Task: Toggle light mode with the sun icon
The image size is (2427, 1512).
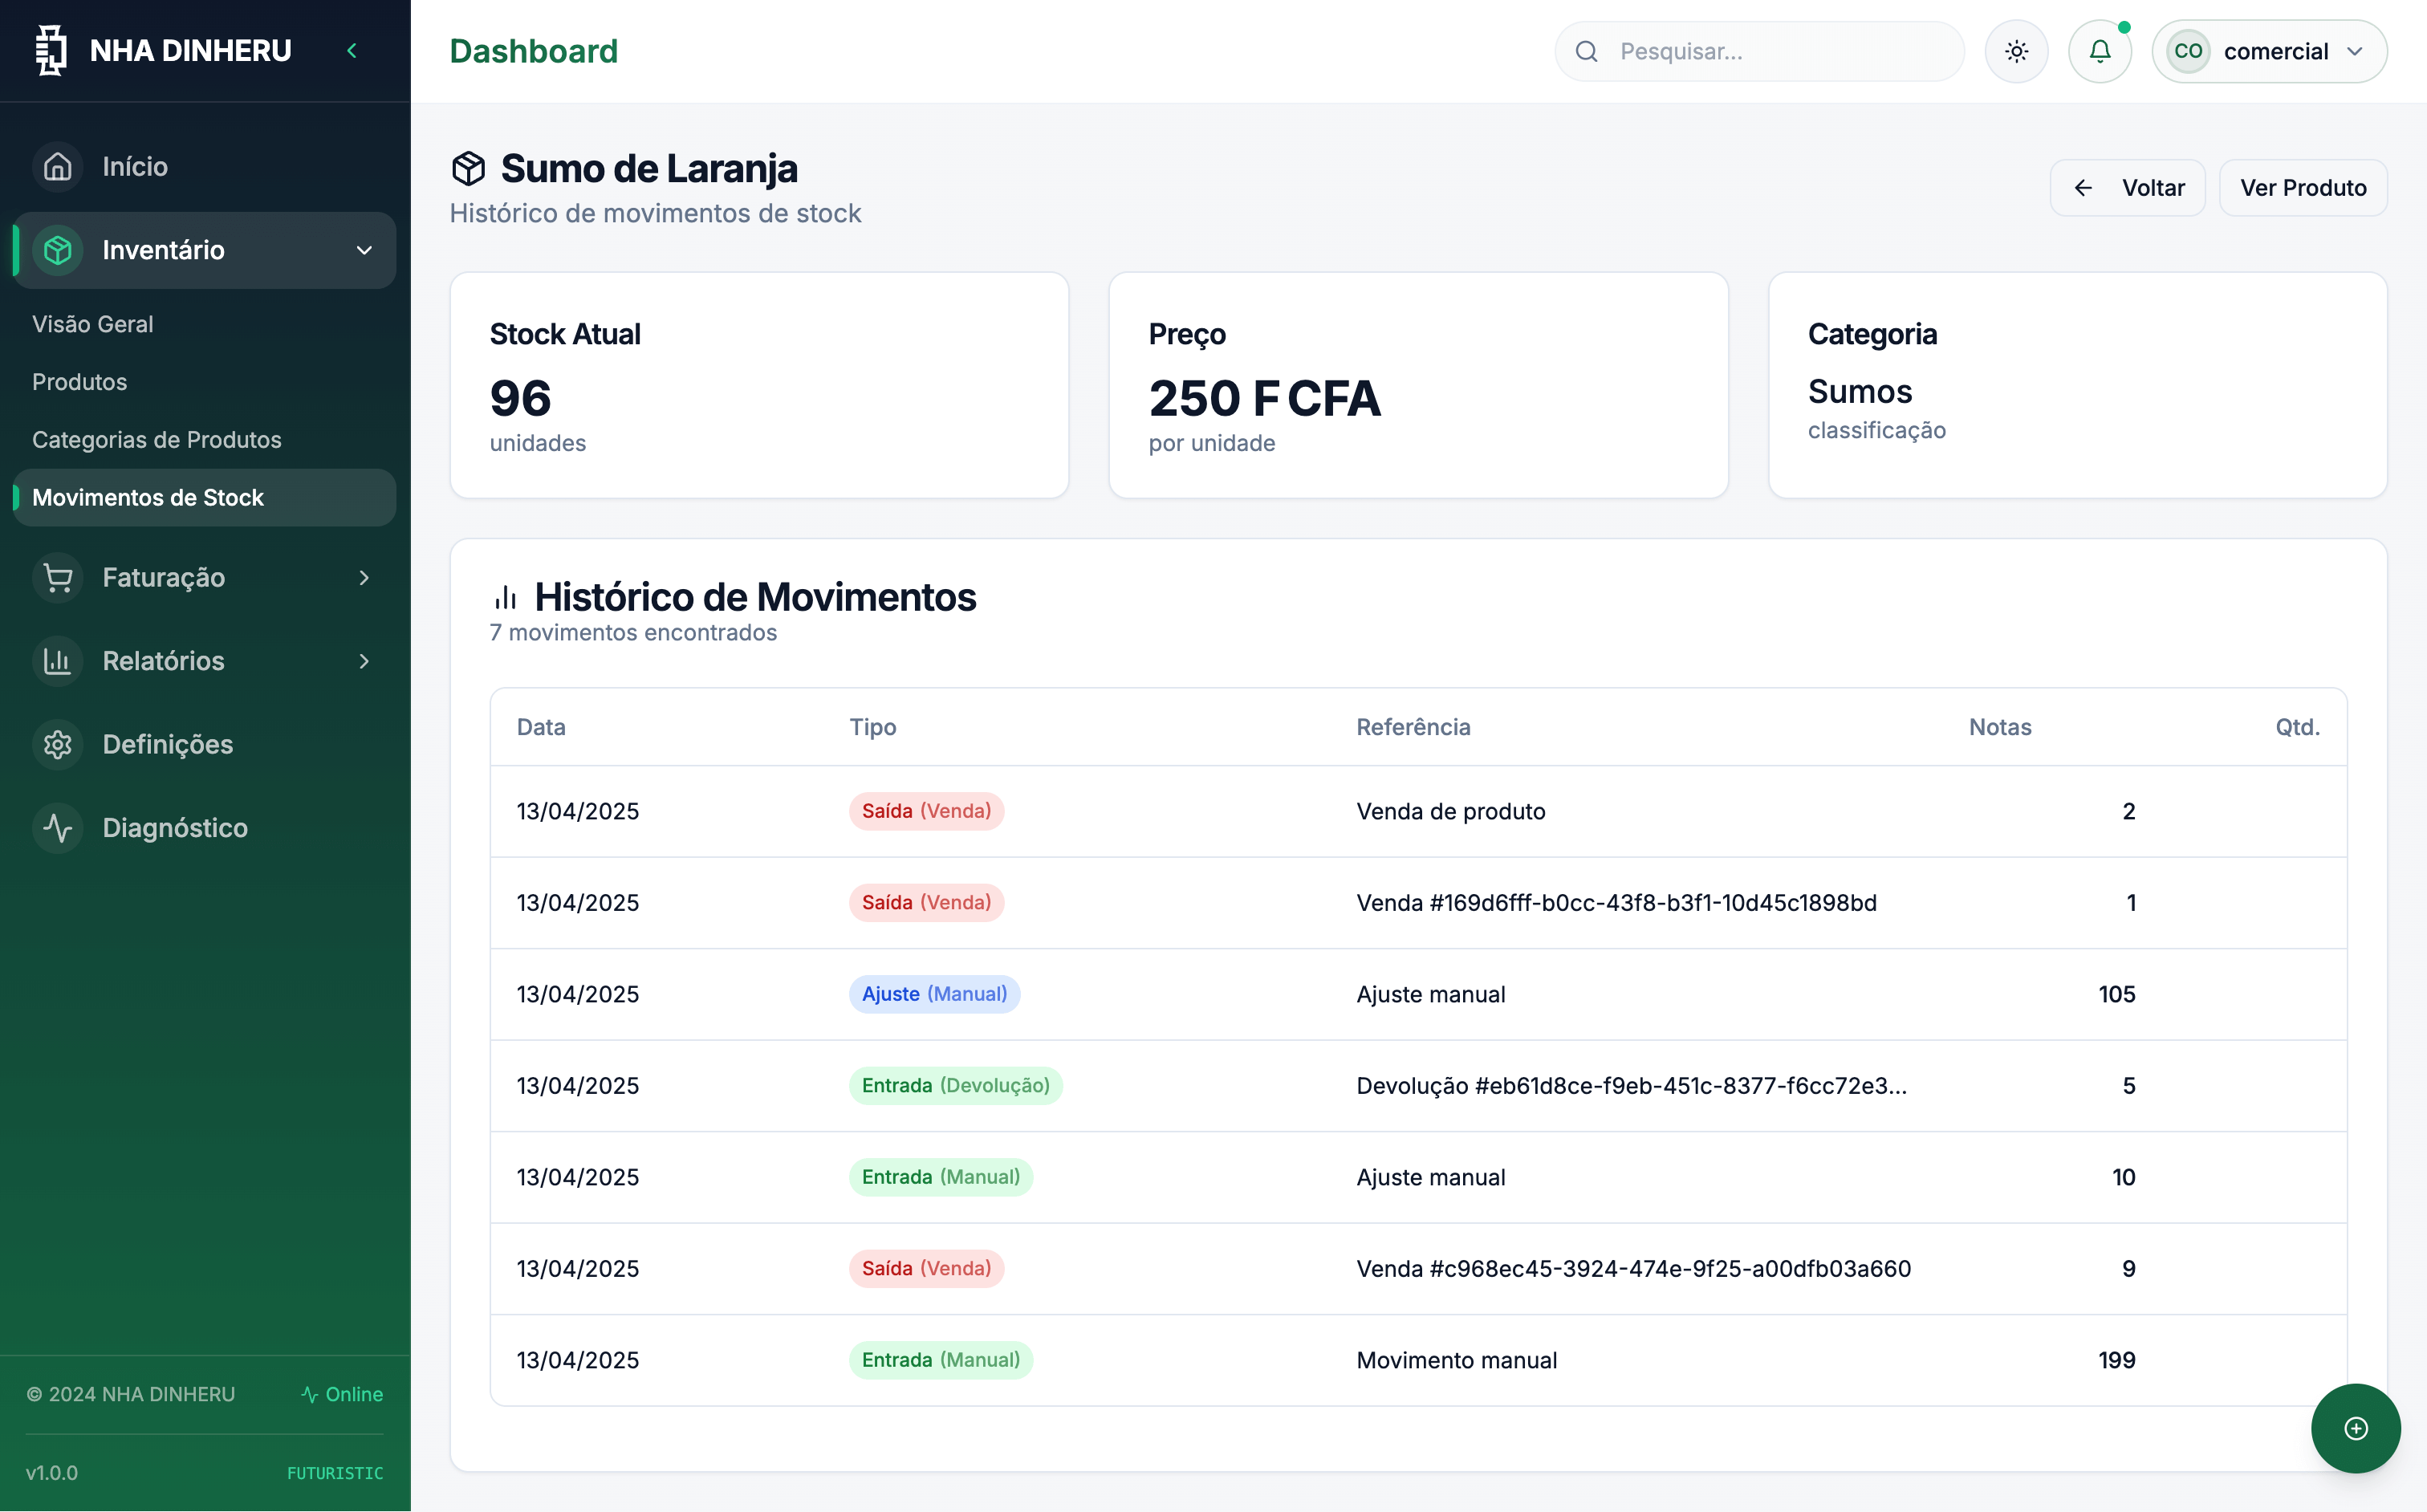Action: [x=2016, y=51]
